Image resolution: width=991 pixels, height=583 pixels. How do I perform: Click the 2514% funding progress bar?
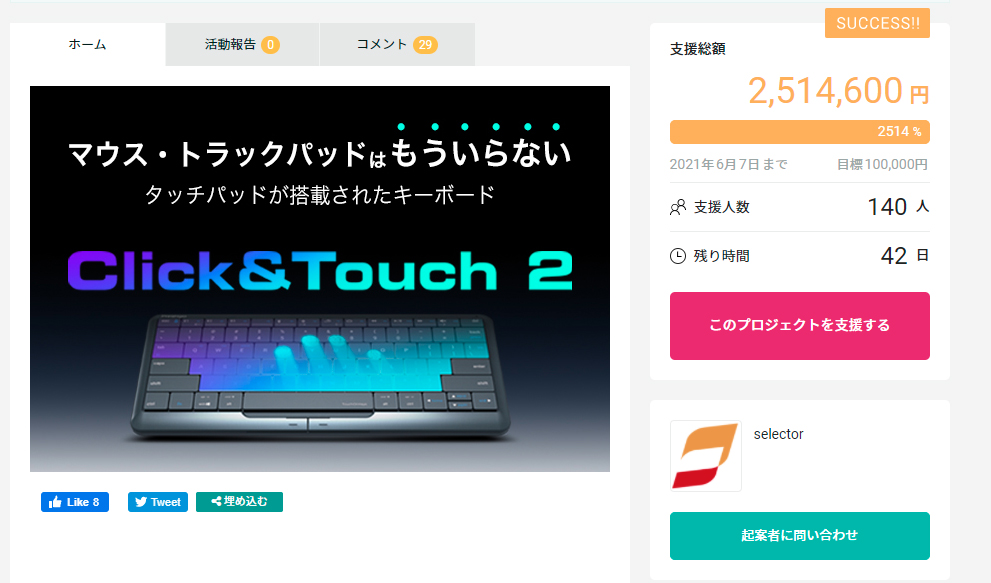pos(799,132)
